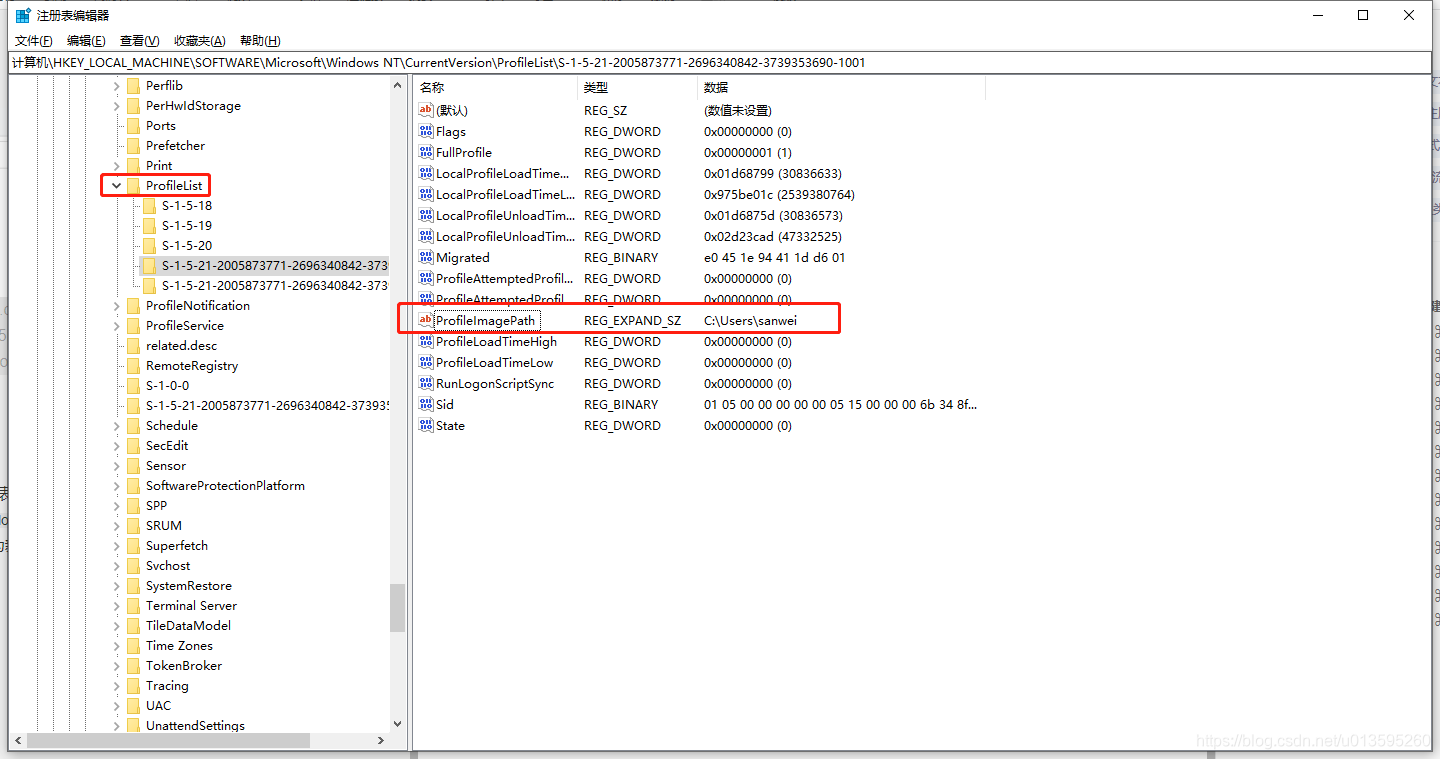Viewport: 1440px width, 759px height.
Task: Open the 文件(F) menu
Action: pyautogui.click(x=34, y=41)
